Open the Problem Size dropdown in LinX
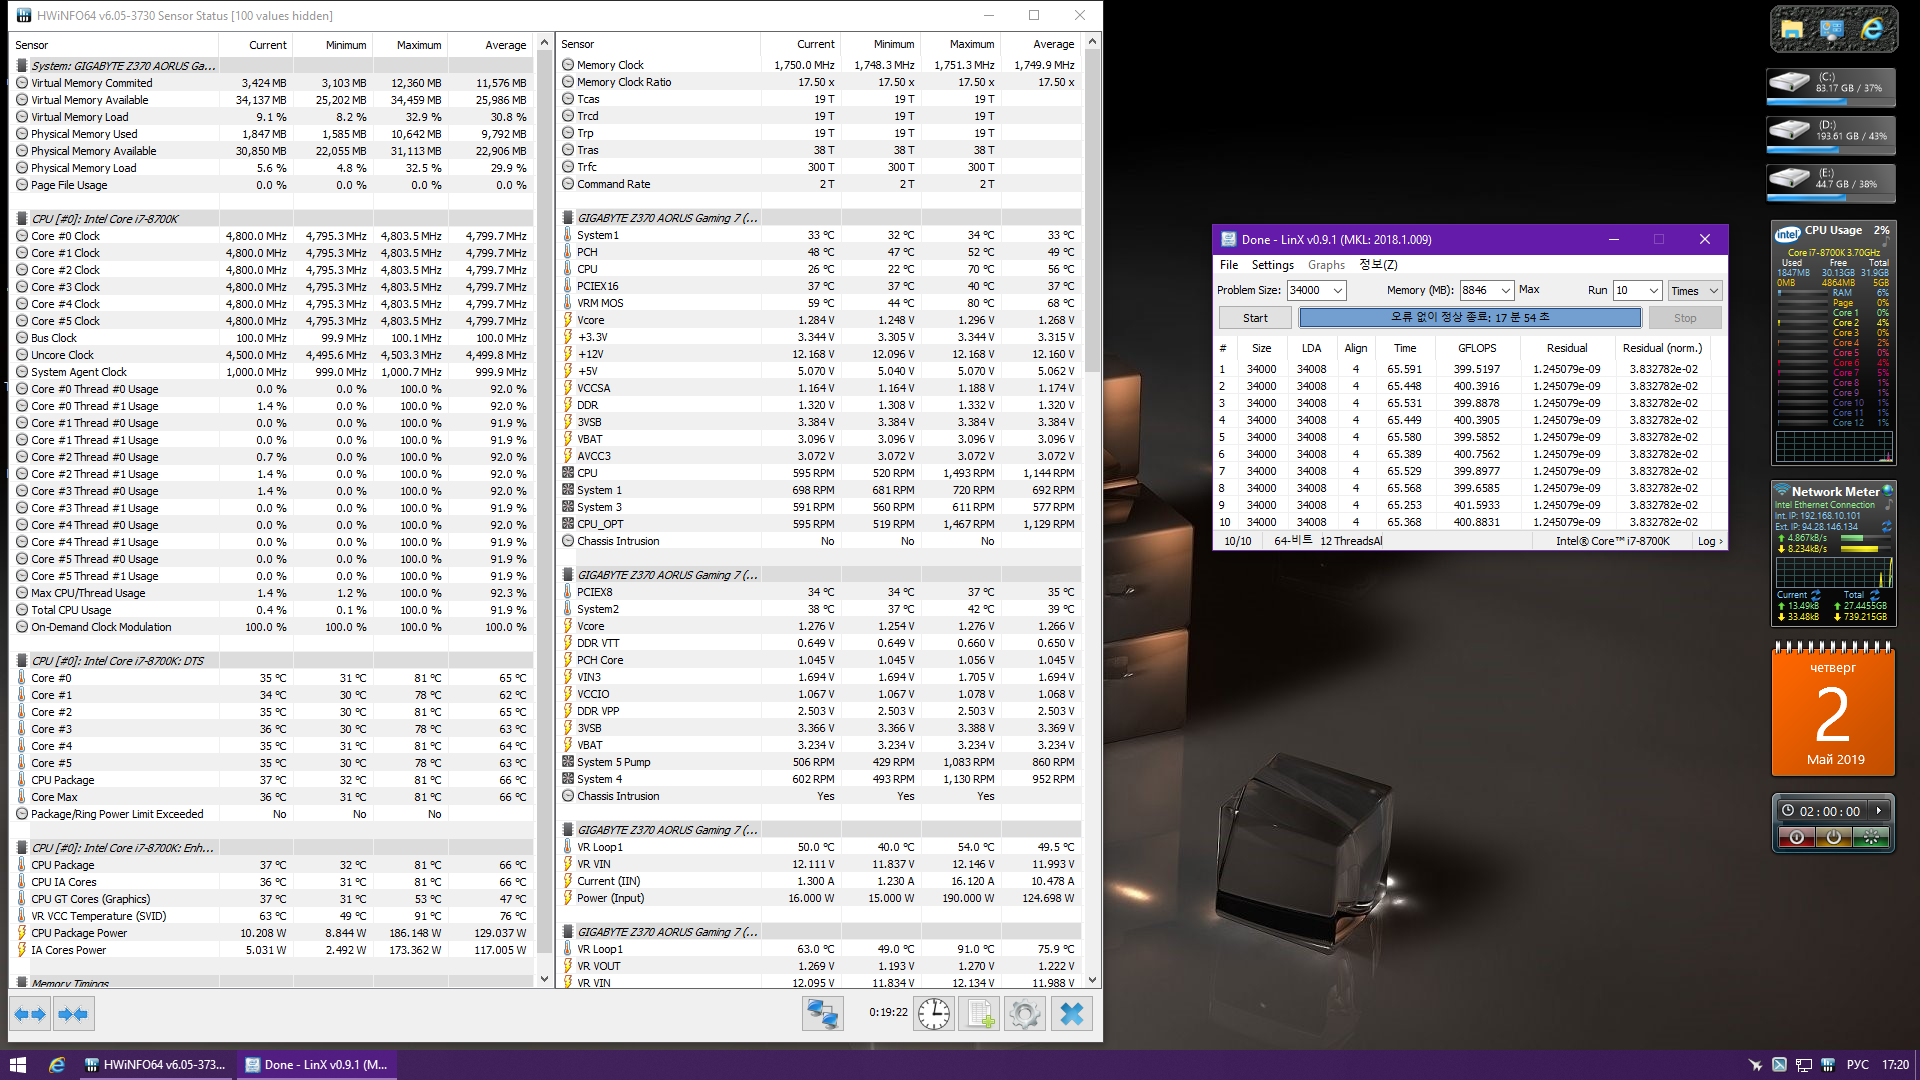This screenshot has width=1920, height=1080. [1337, 291]
